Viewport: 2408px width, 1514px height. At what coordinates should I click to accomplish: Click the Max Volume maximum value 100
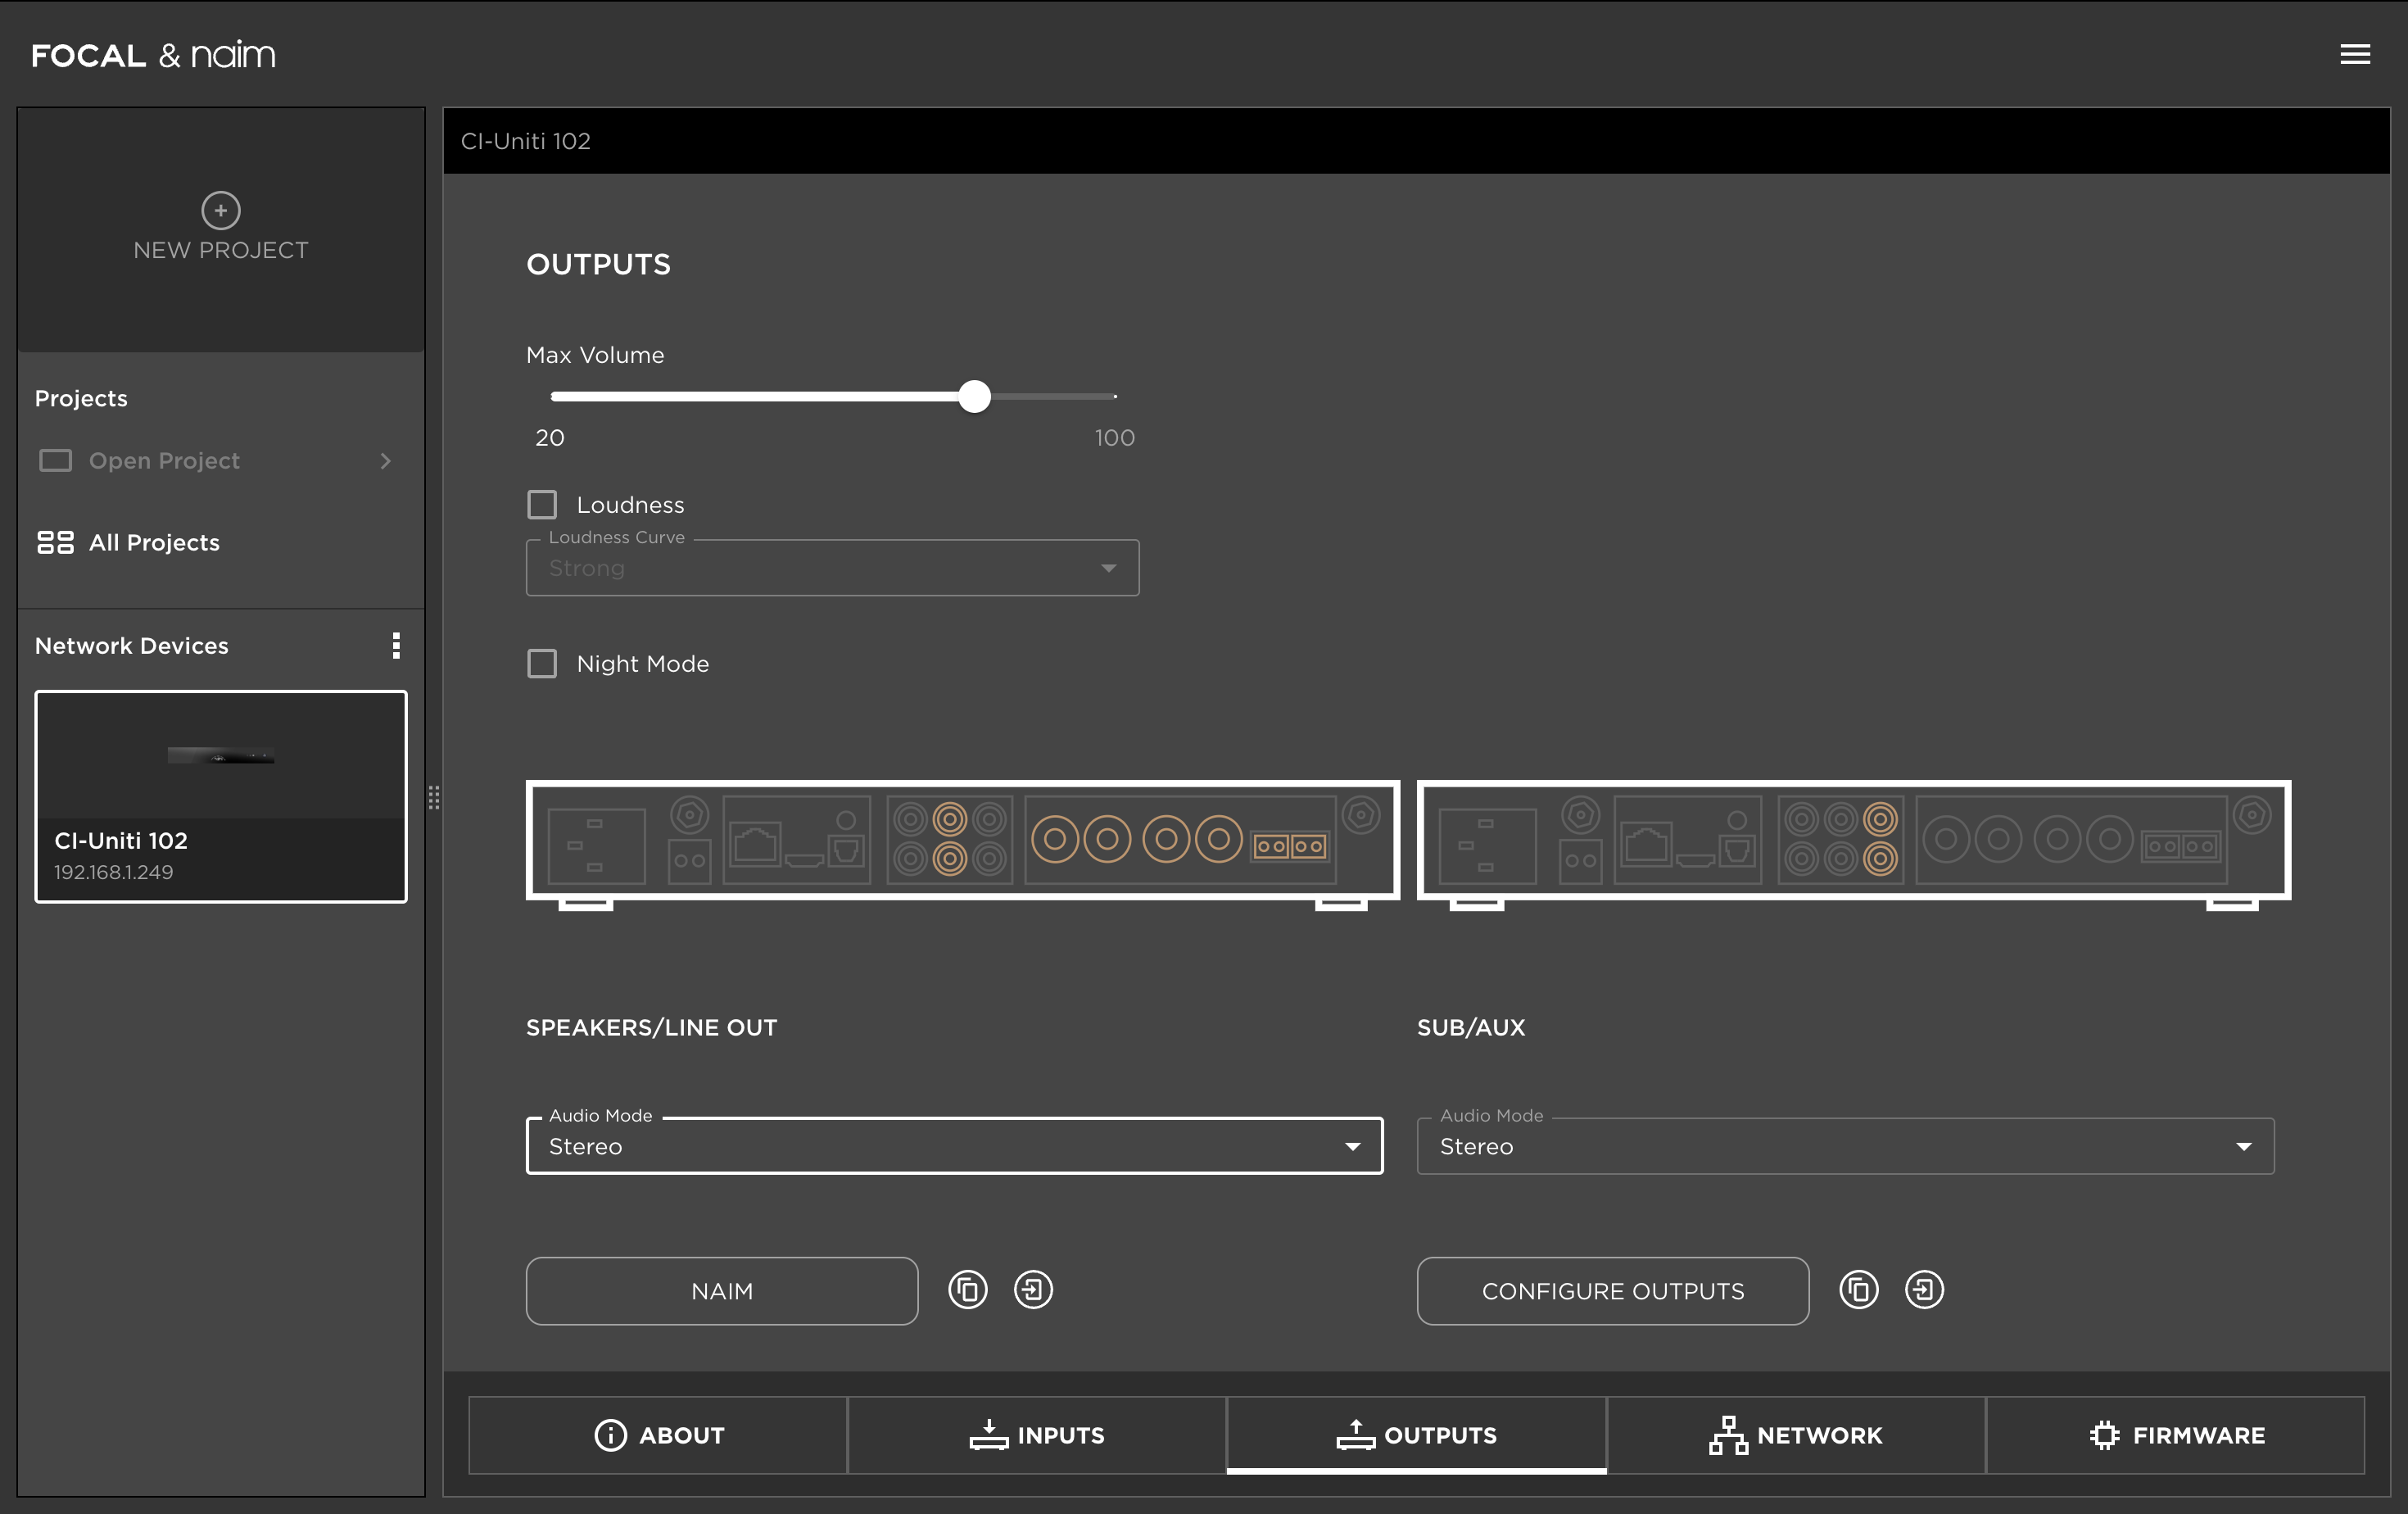tap(1114, 437)
